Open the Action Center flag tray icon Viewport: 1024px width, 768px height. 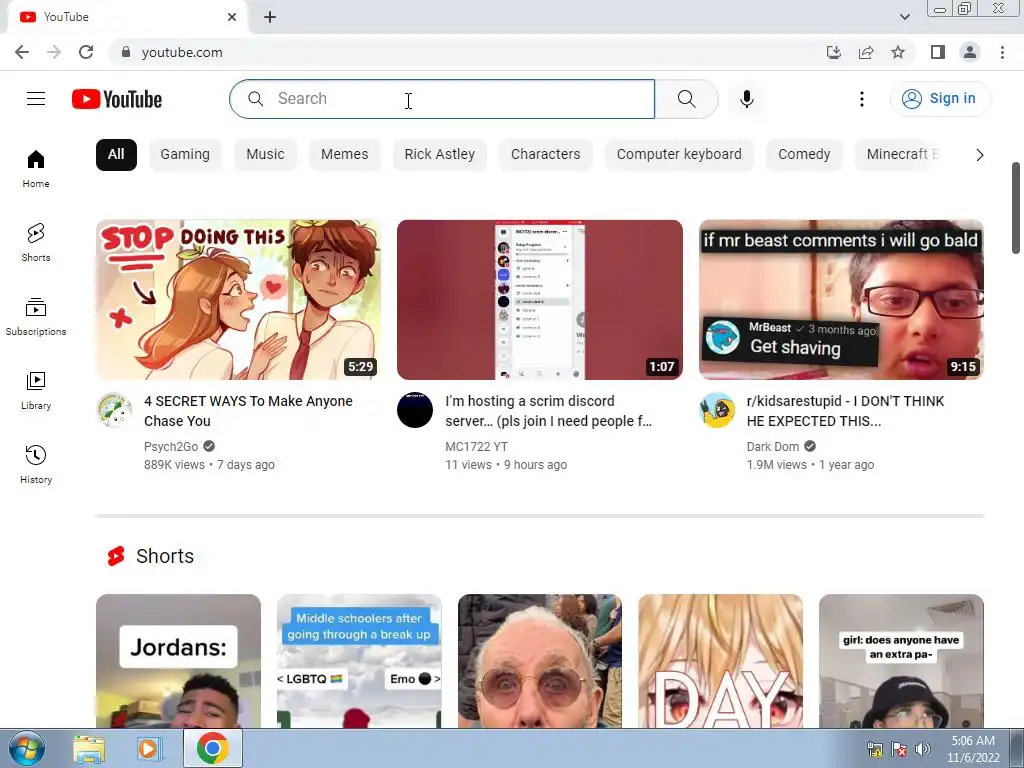[x=899, y=749]
